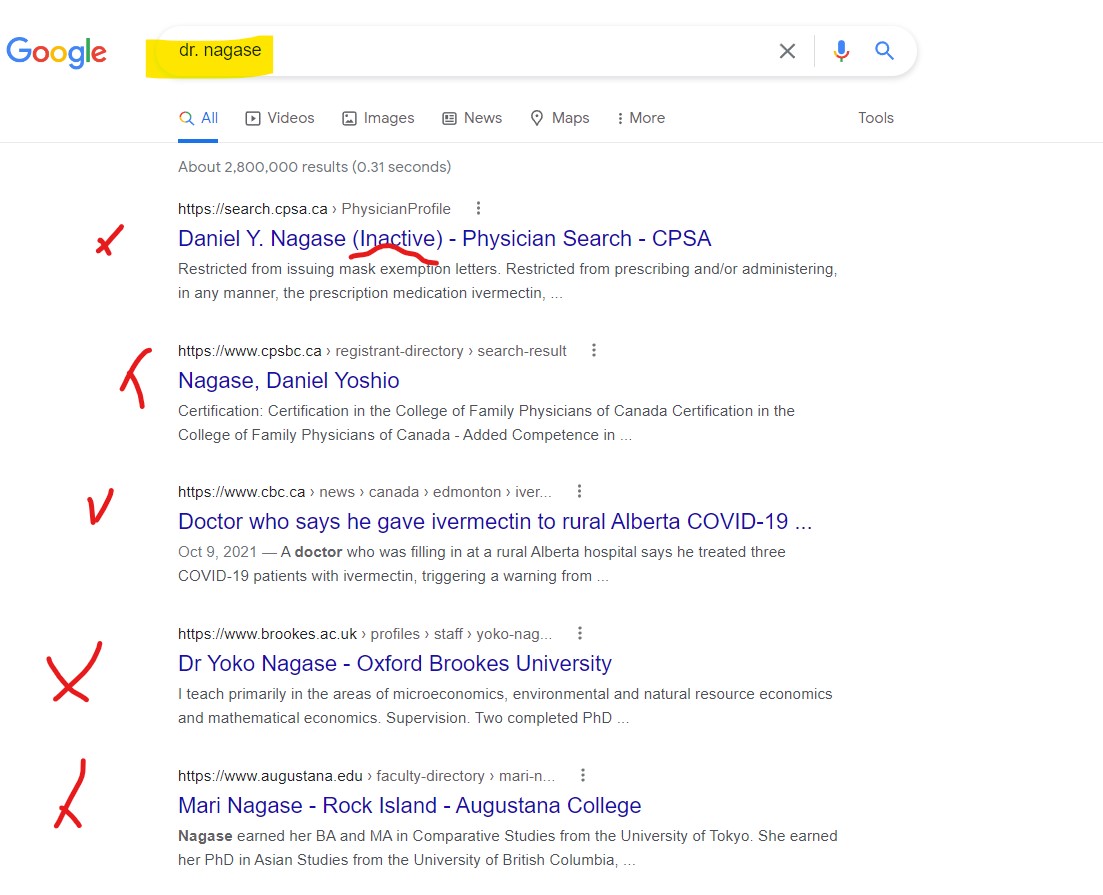Clear the search box with X icon
The height and width of the screenshot is (895, 1103).
[x=787, y=51]
